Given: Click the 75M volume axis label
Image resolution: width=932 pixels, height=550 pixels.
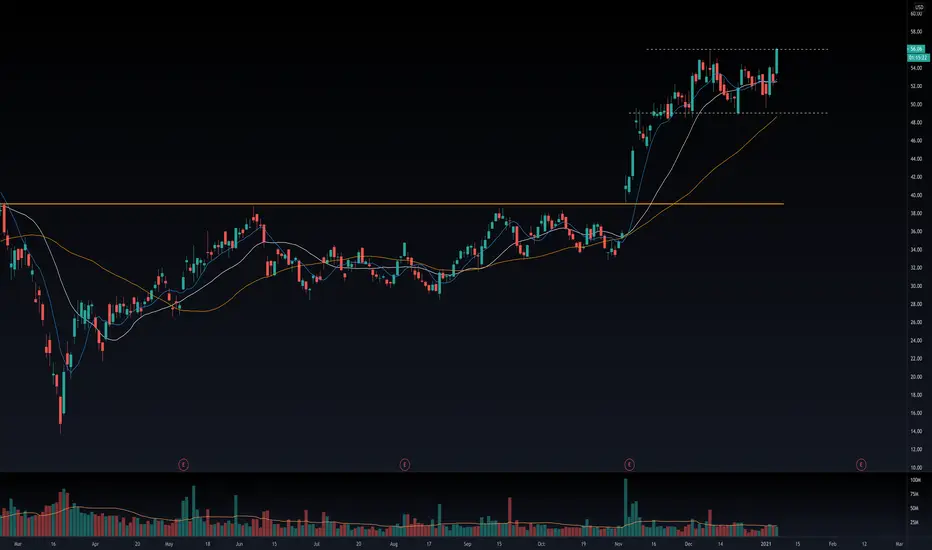Looking at the screenshot, I should click(916, 494).
